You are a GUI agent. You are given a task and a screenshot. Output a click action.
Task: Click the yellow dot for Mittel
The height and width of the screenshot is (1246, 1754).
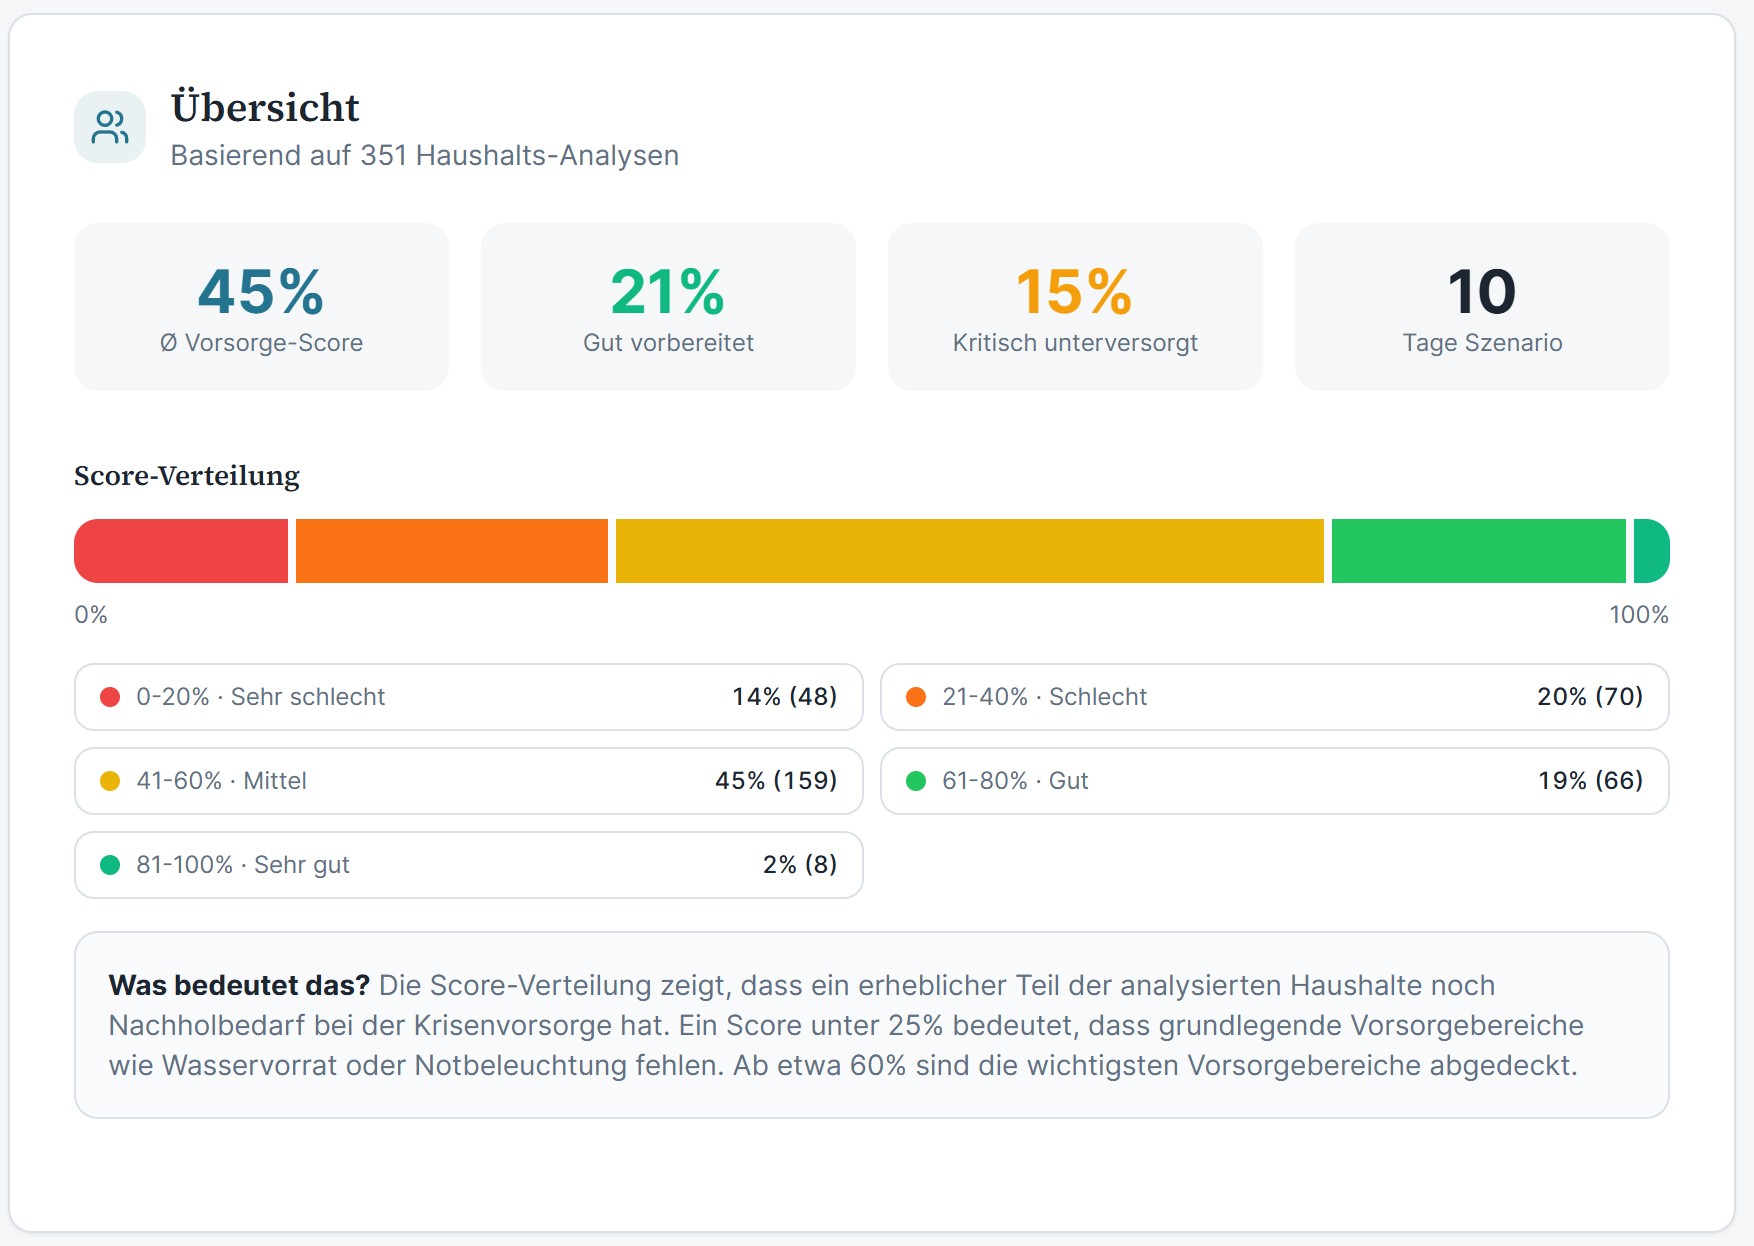point(110,781)
